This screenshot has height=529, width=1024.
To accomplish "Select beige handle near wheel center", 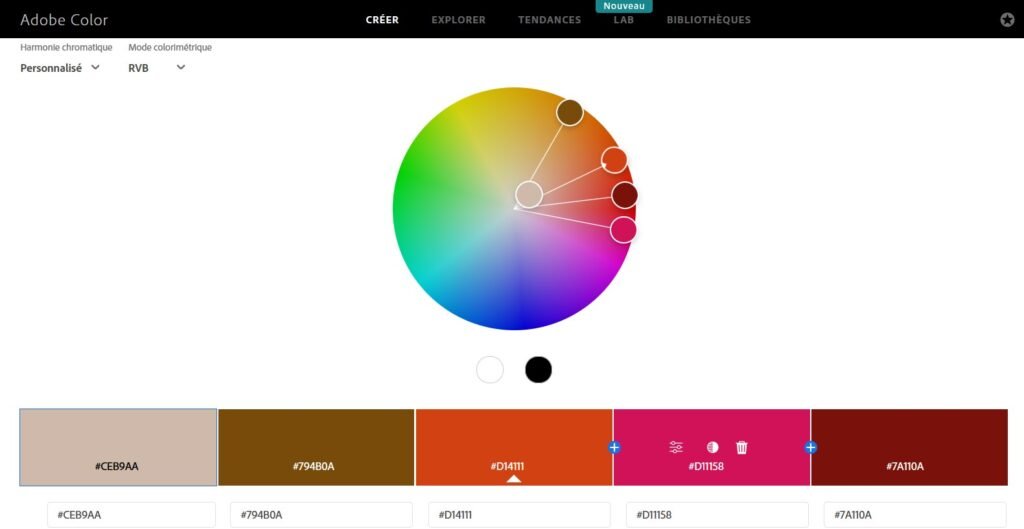I will pyautogui.click(x=529, y=195).
